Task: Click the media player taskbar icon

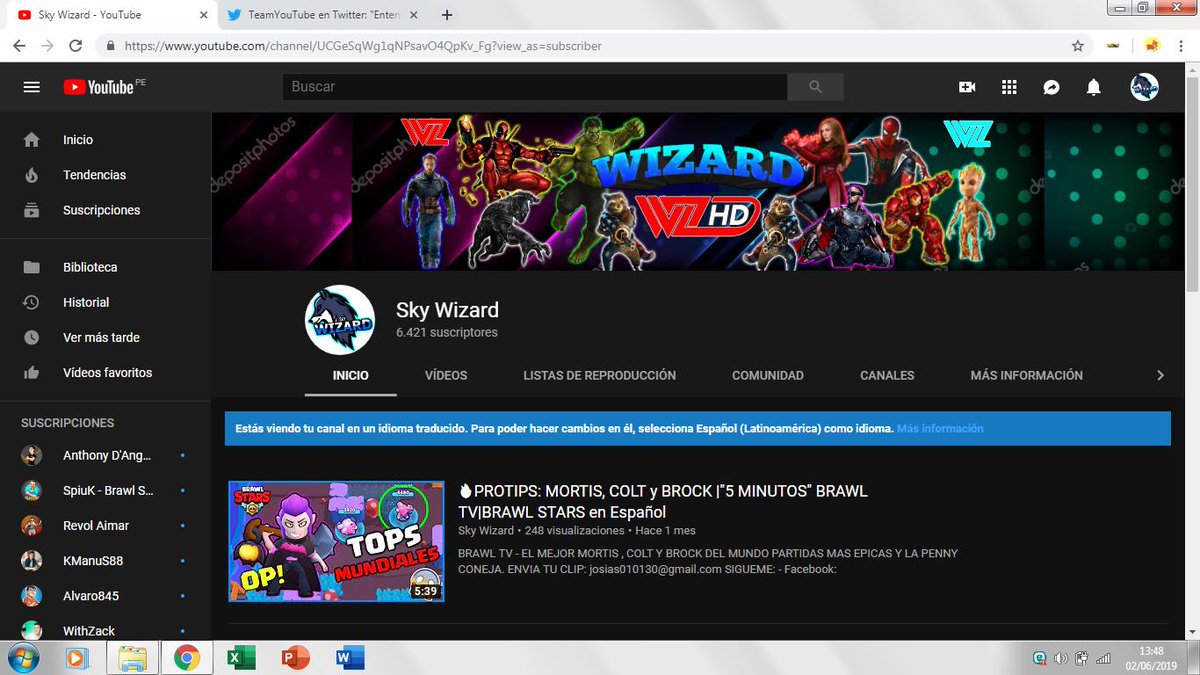Action: [76, 658]
